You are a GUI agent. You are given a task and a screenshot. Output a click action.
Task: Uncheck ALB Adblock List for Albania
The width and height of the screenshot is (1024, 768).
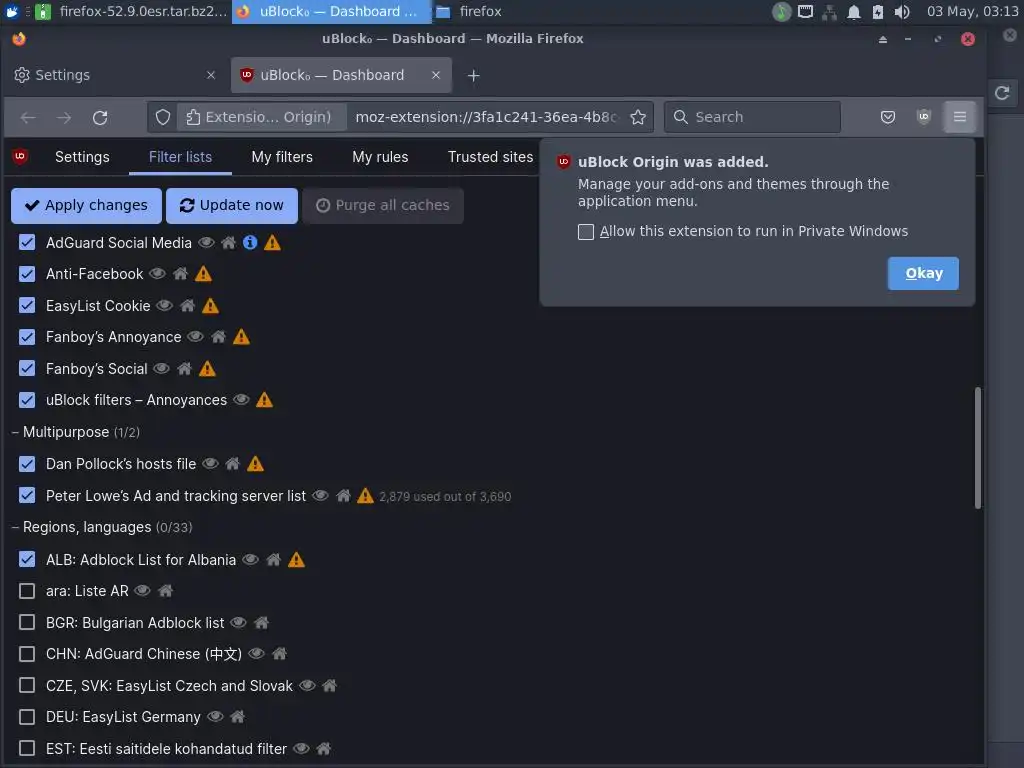(27, 559)
